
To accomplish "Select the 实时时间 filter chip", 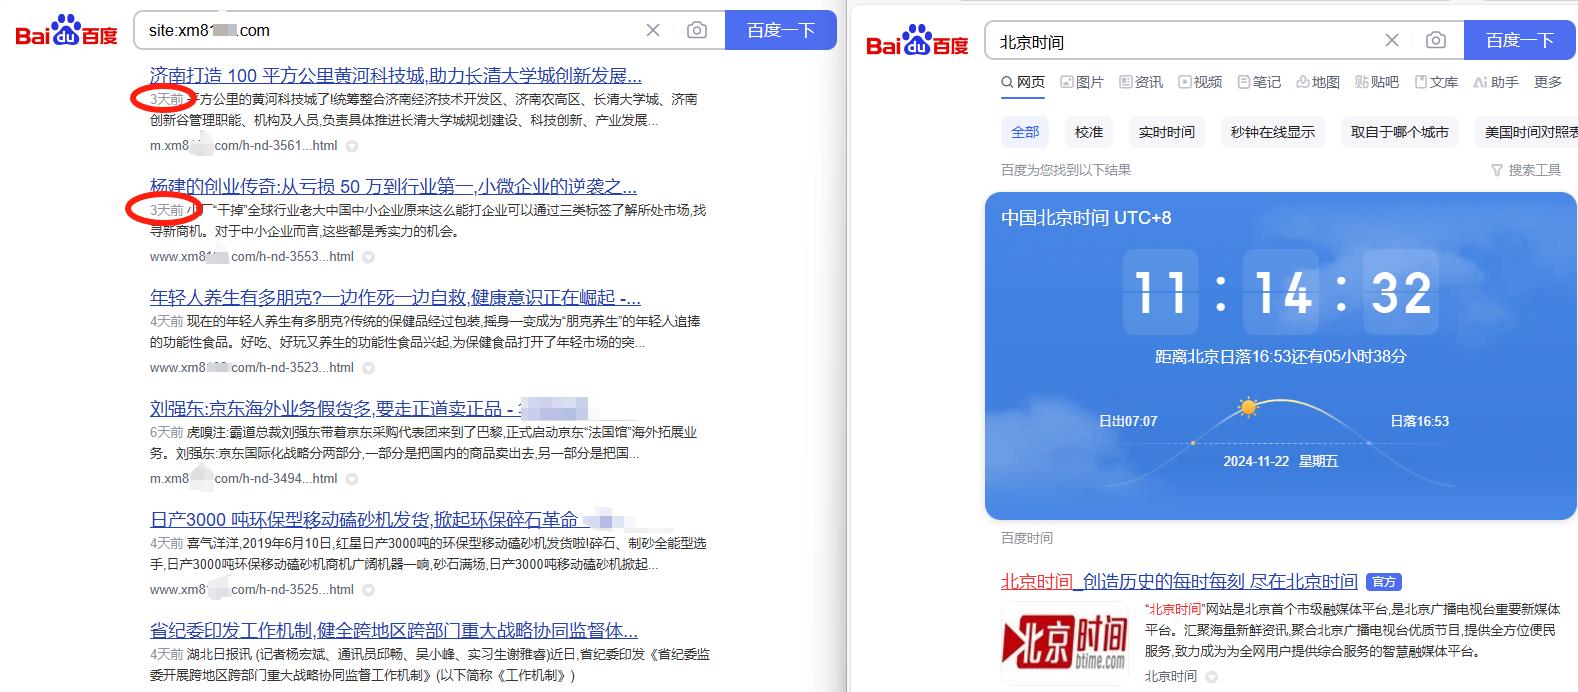I will tap(1167, 132).
